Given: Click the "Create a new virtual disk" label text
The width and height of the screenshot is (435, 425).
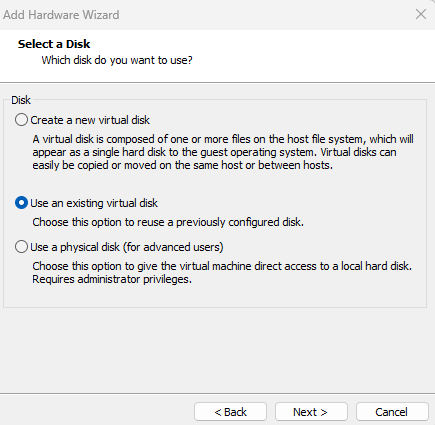Looking at the screenshot, I should 90,120.
